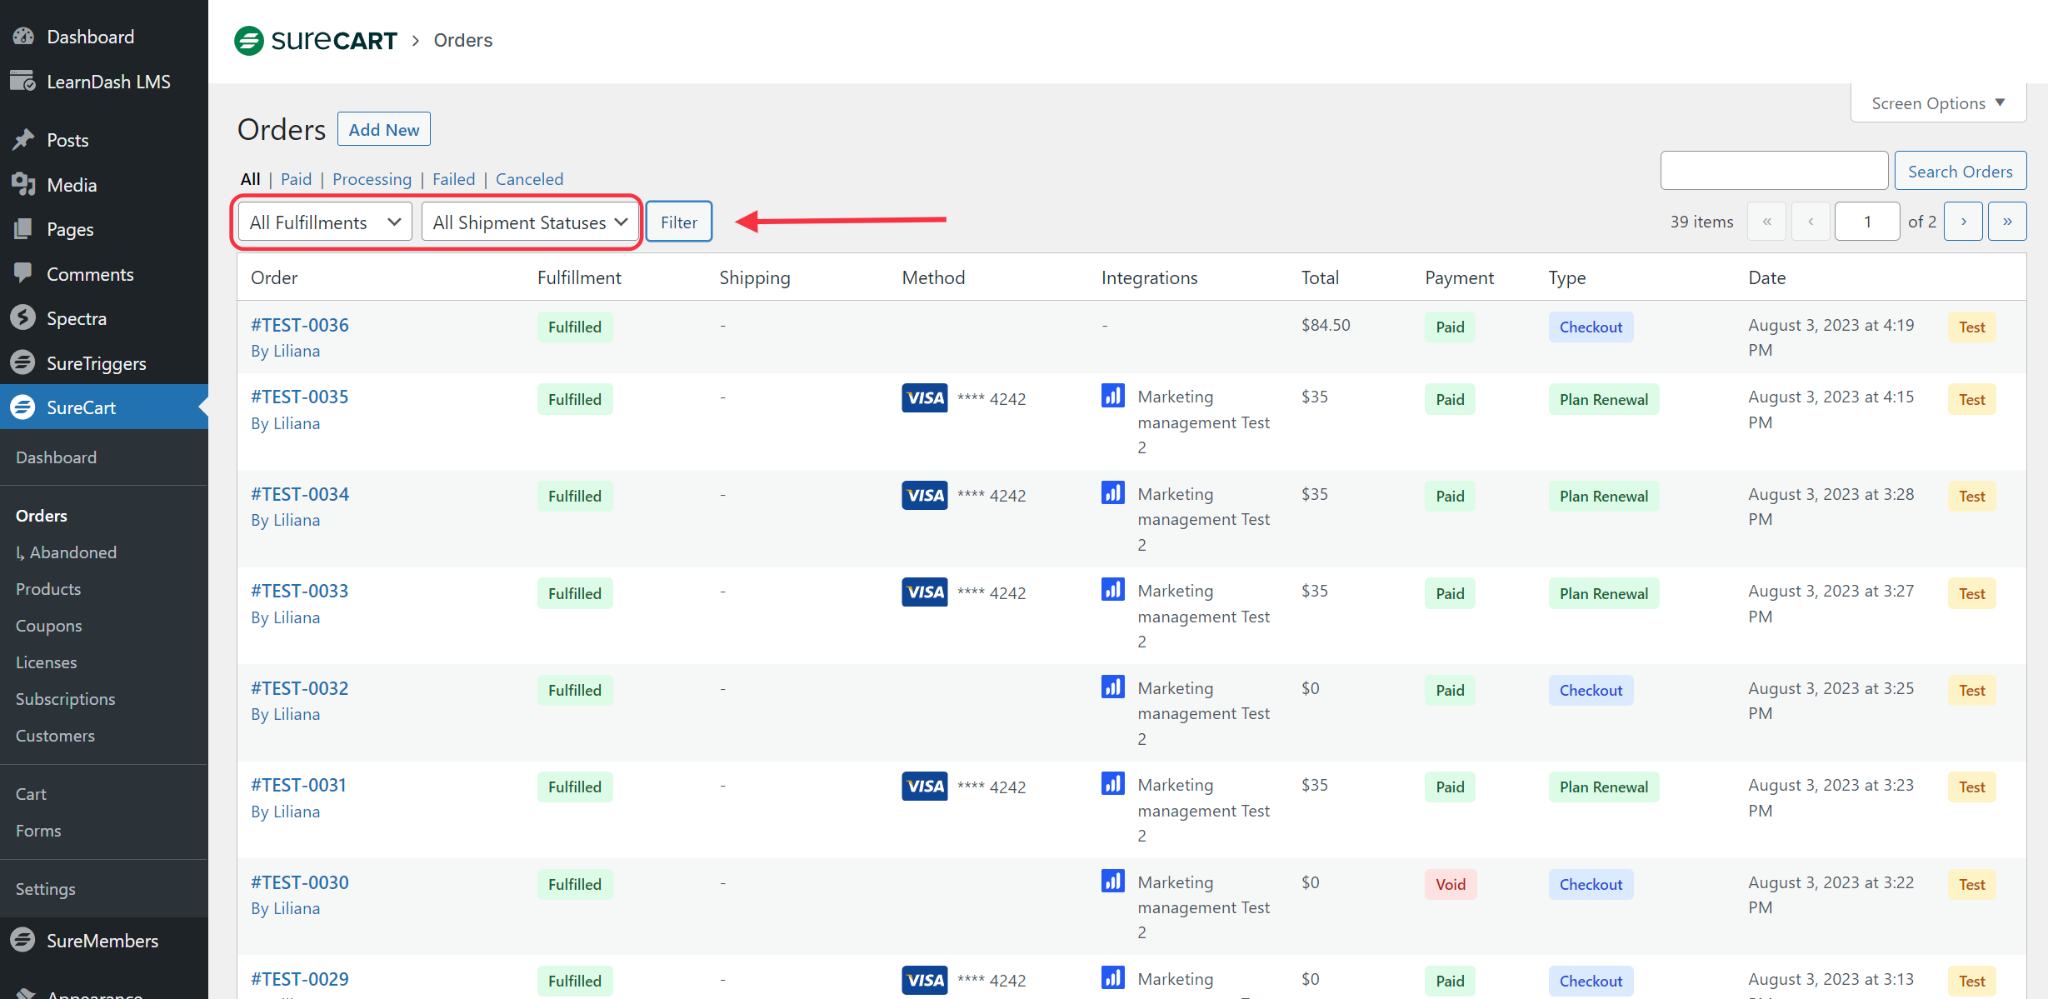Go to next page of orders

[1963, 221]
